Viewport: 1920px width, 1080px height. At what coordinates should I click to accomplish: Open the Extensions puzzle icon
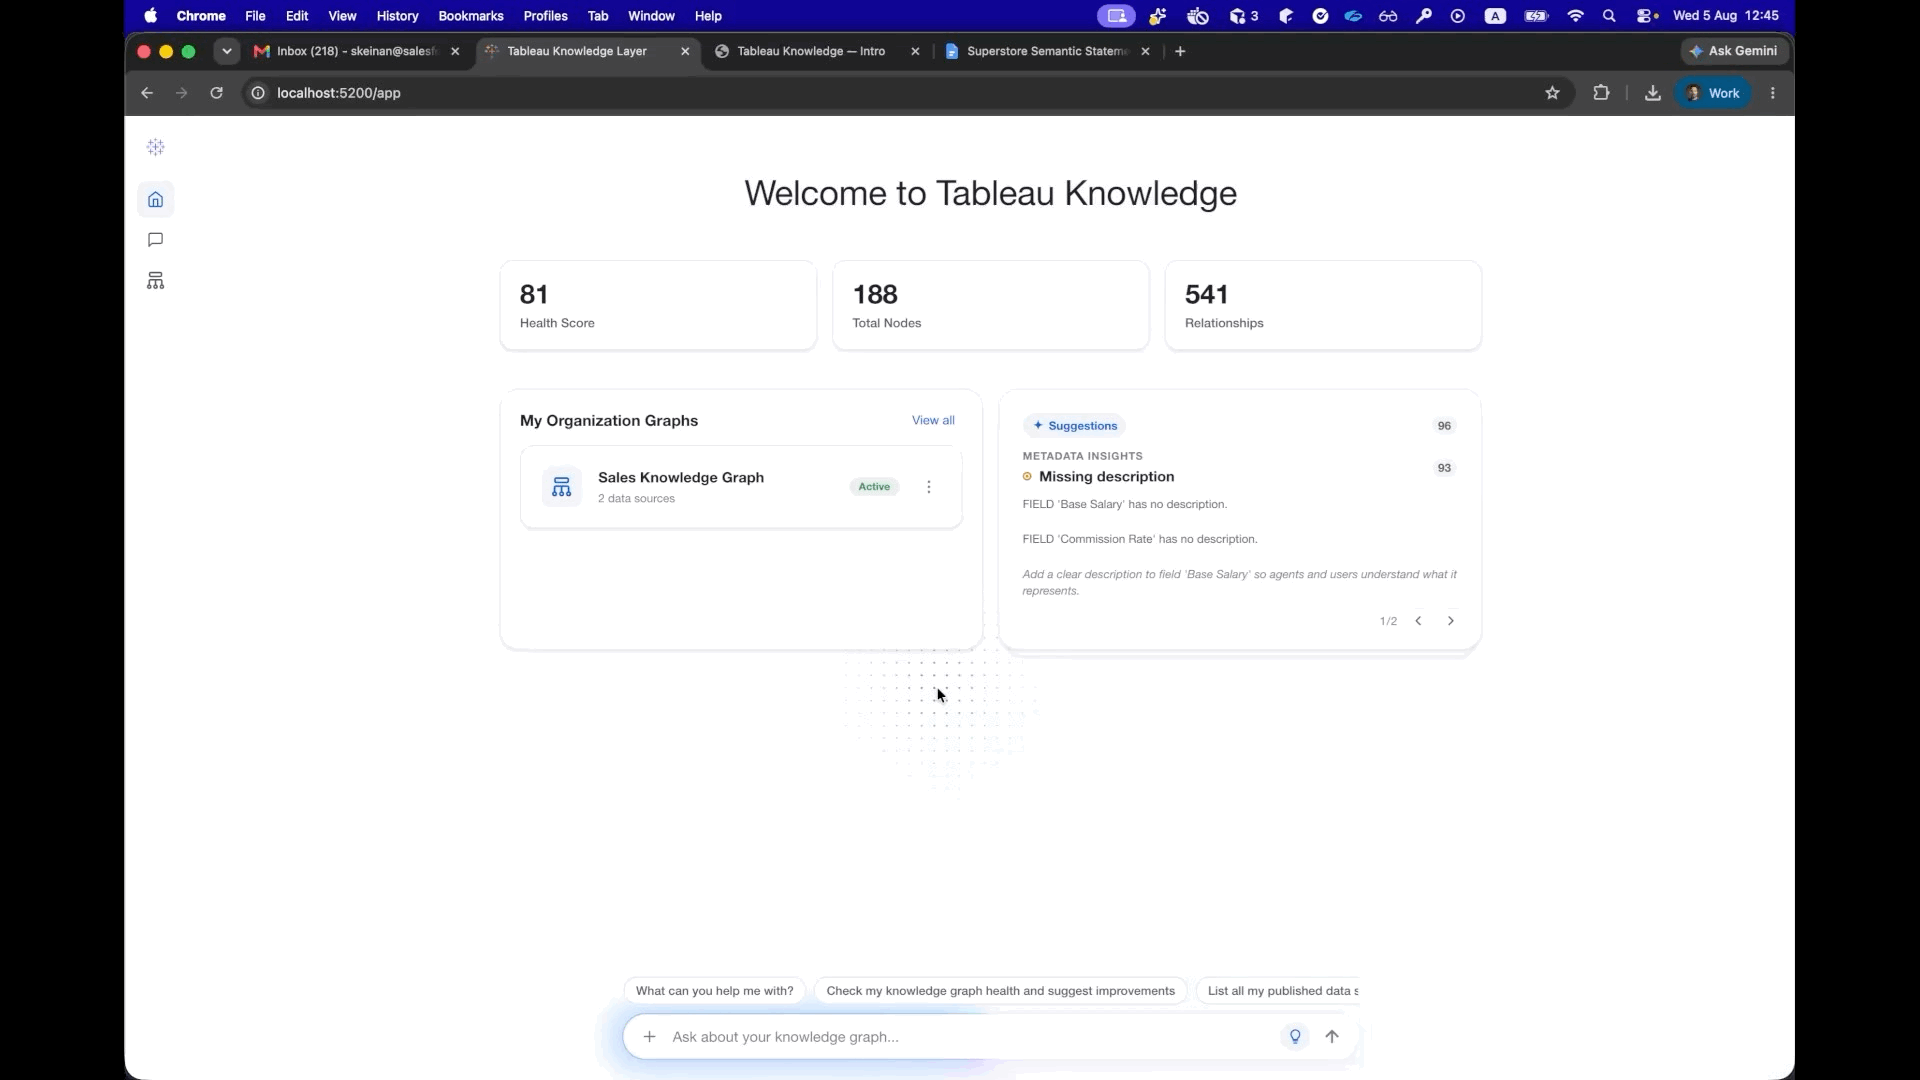point(1601,93)
